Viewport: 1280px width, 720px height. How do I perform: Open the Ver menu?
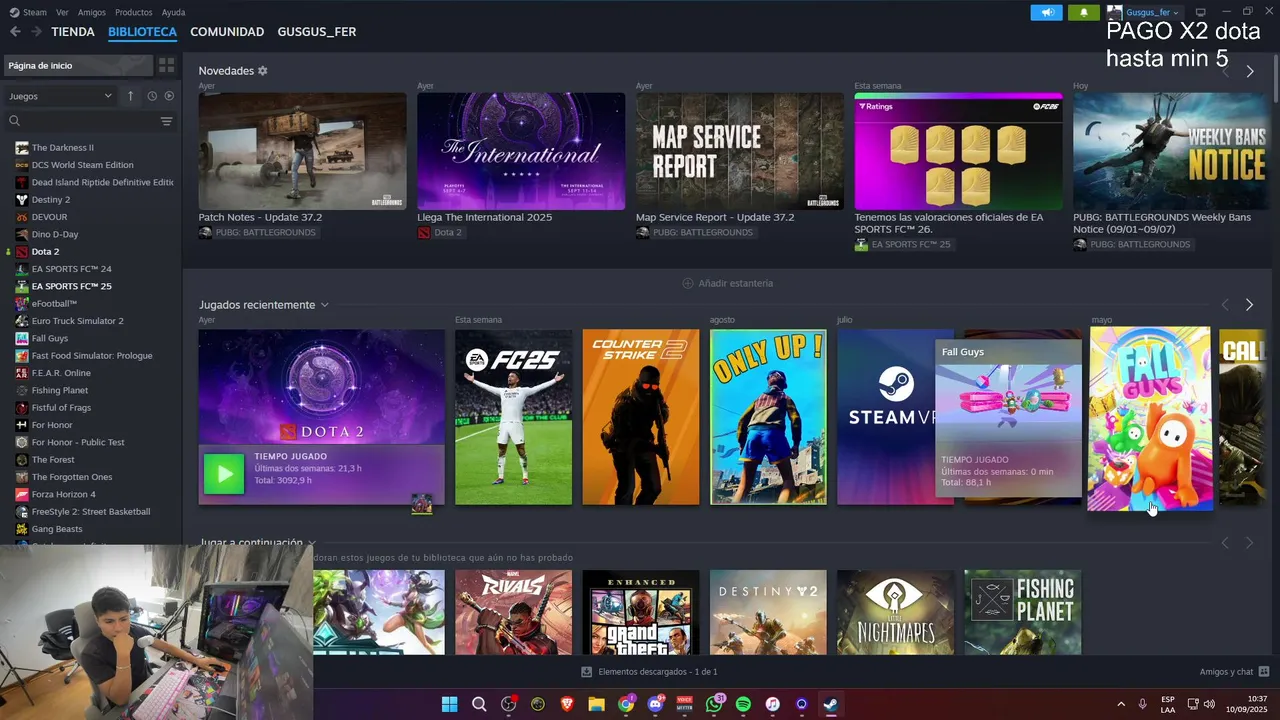coord(62,12)
